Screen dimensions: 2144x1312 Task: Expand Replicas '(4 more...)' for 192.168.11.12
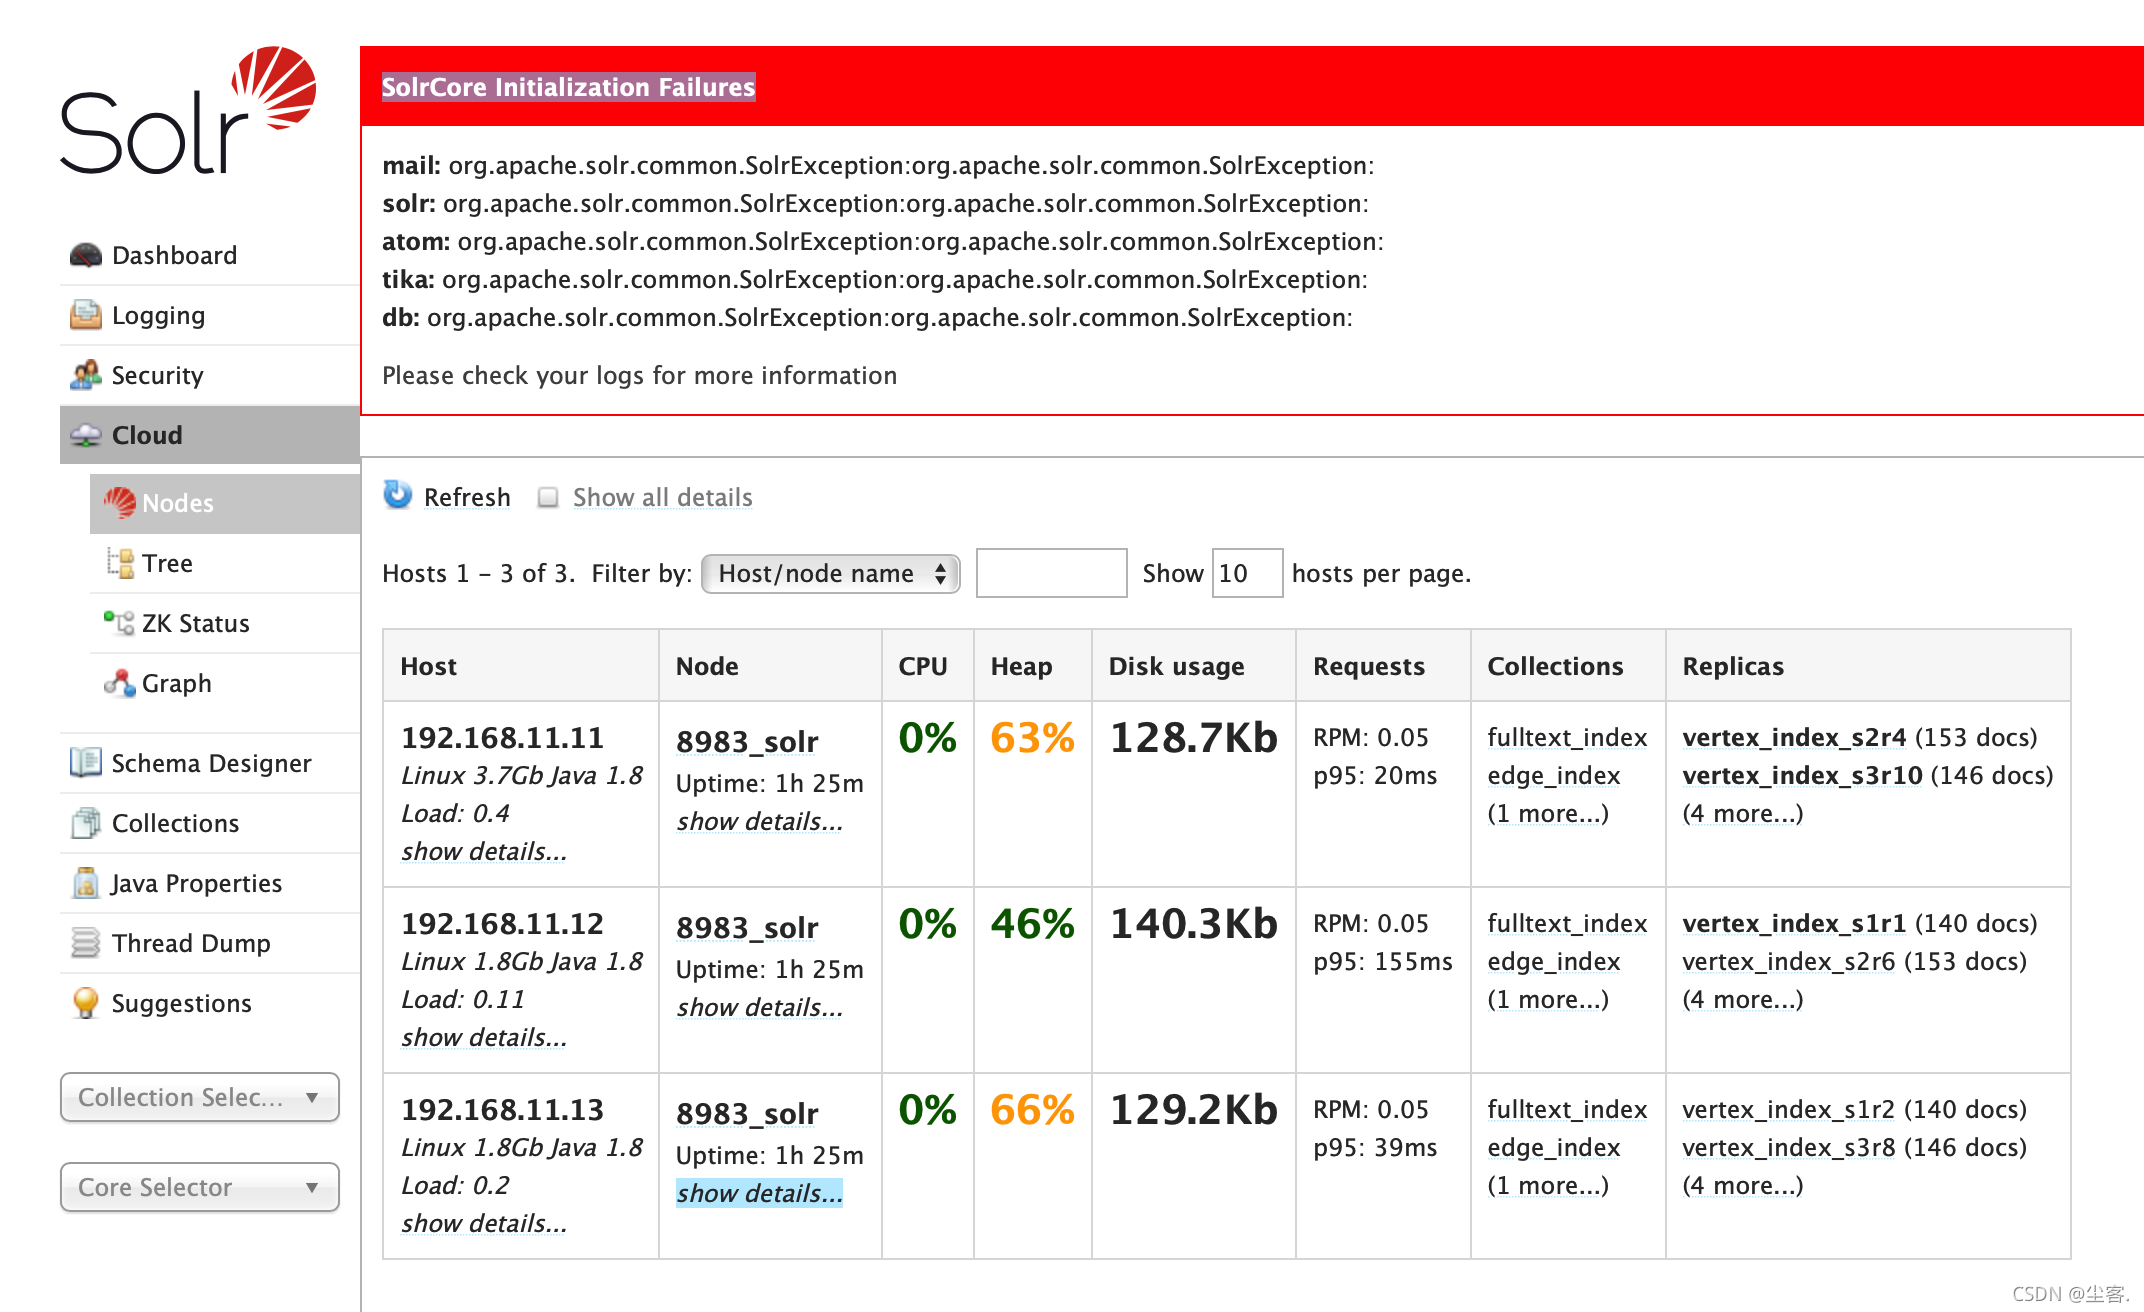pos(1743,999)
